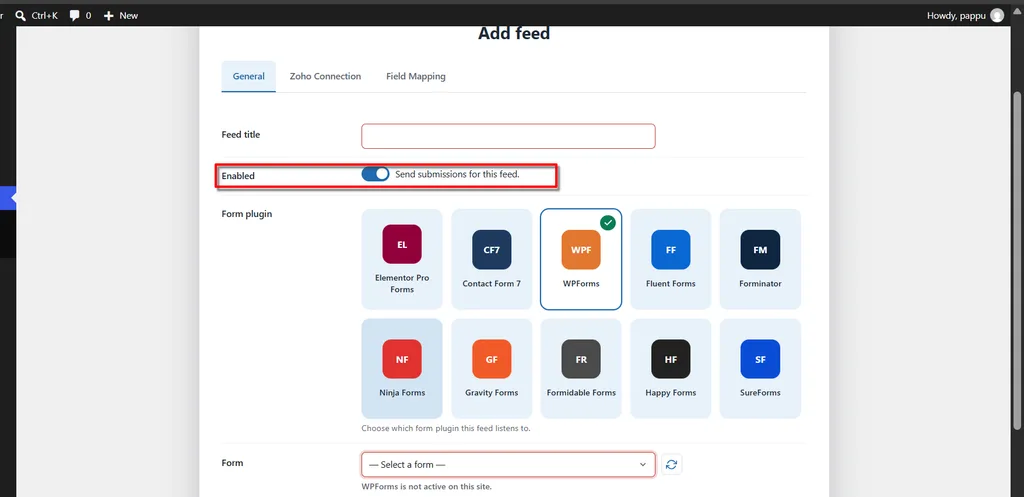Click the page vertical scrollbar
1024x497 pixels.
1017,261
